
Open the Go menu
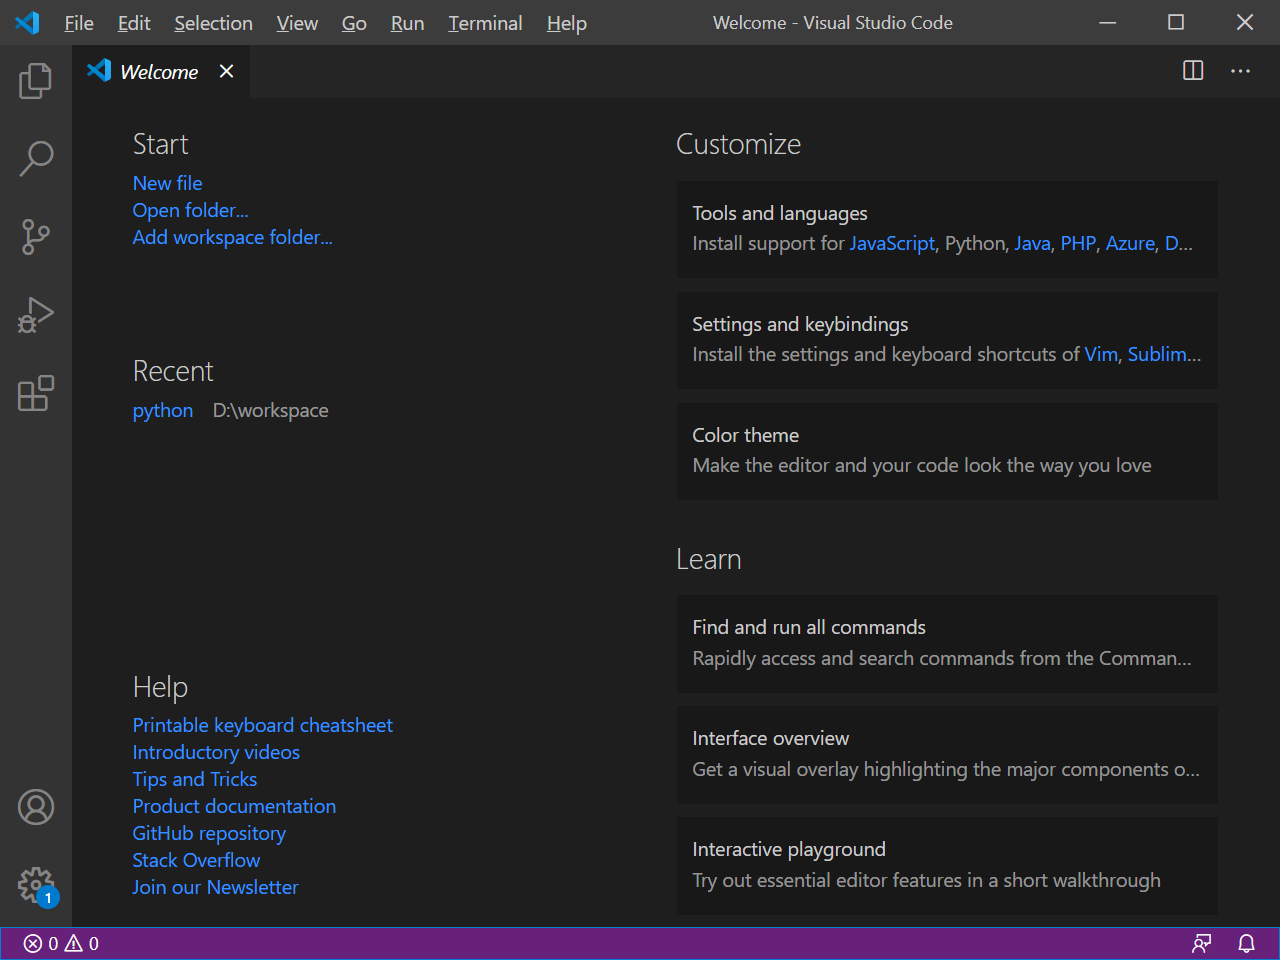[x=354, y=23]
